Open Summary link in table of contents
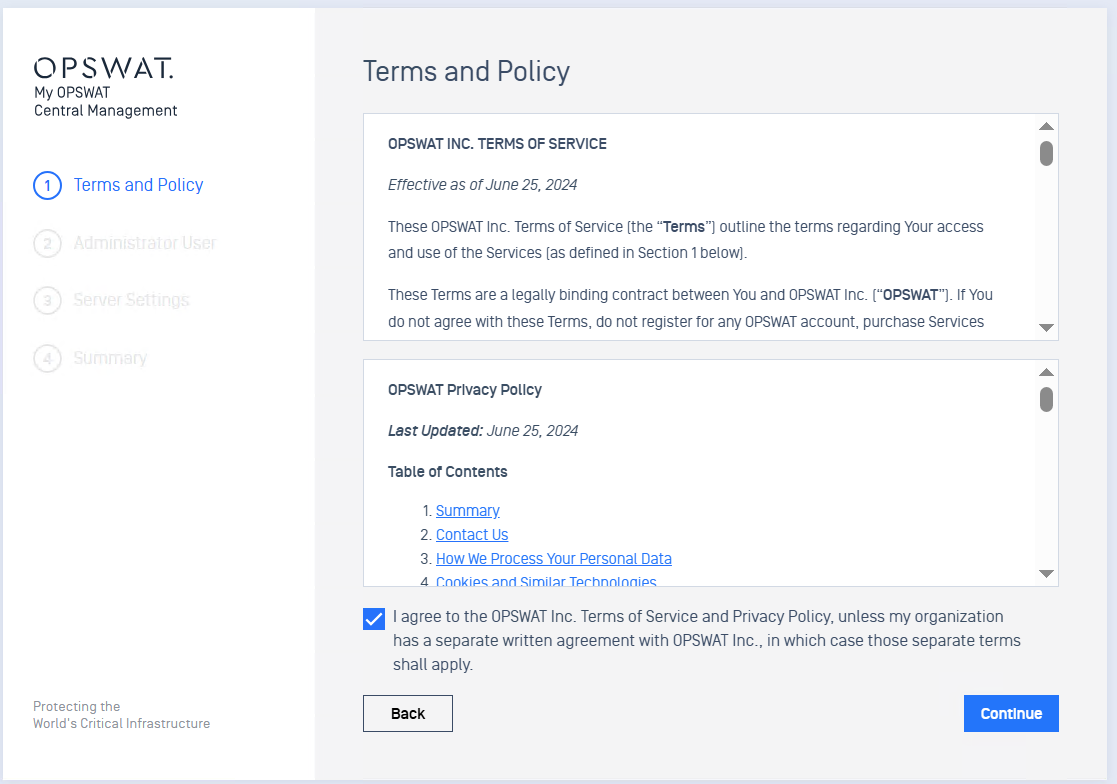The image size is (1117, 784). 467,511
